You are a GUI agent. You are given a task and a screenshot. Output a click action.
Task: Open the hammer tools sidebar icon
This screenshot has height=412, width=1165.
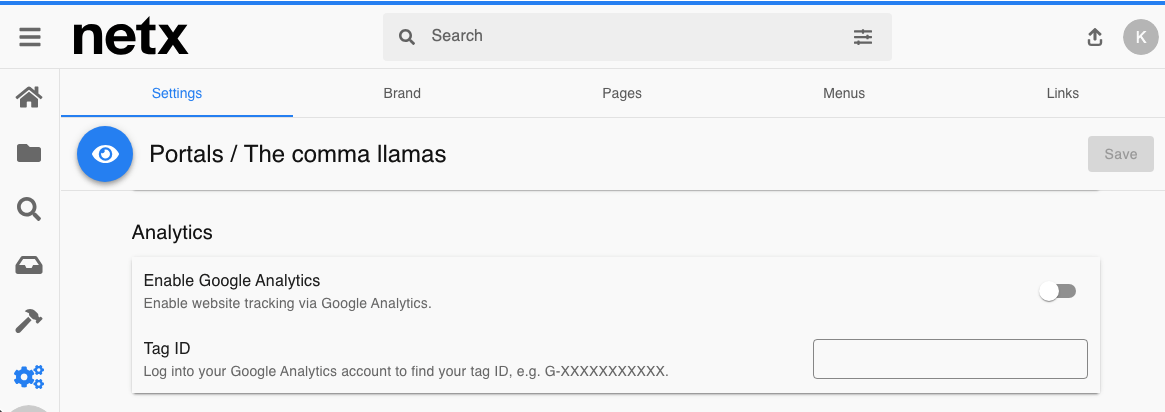(29, 321)
